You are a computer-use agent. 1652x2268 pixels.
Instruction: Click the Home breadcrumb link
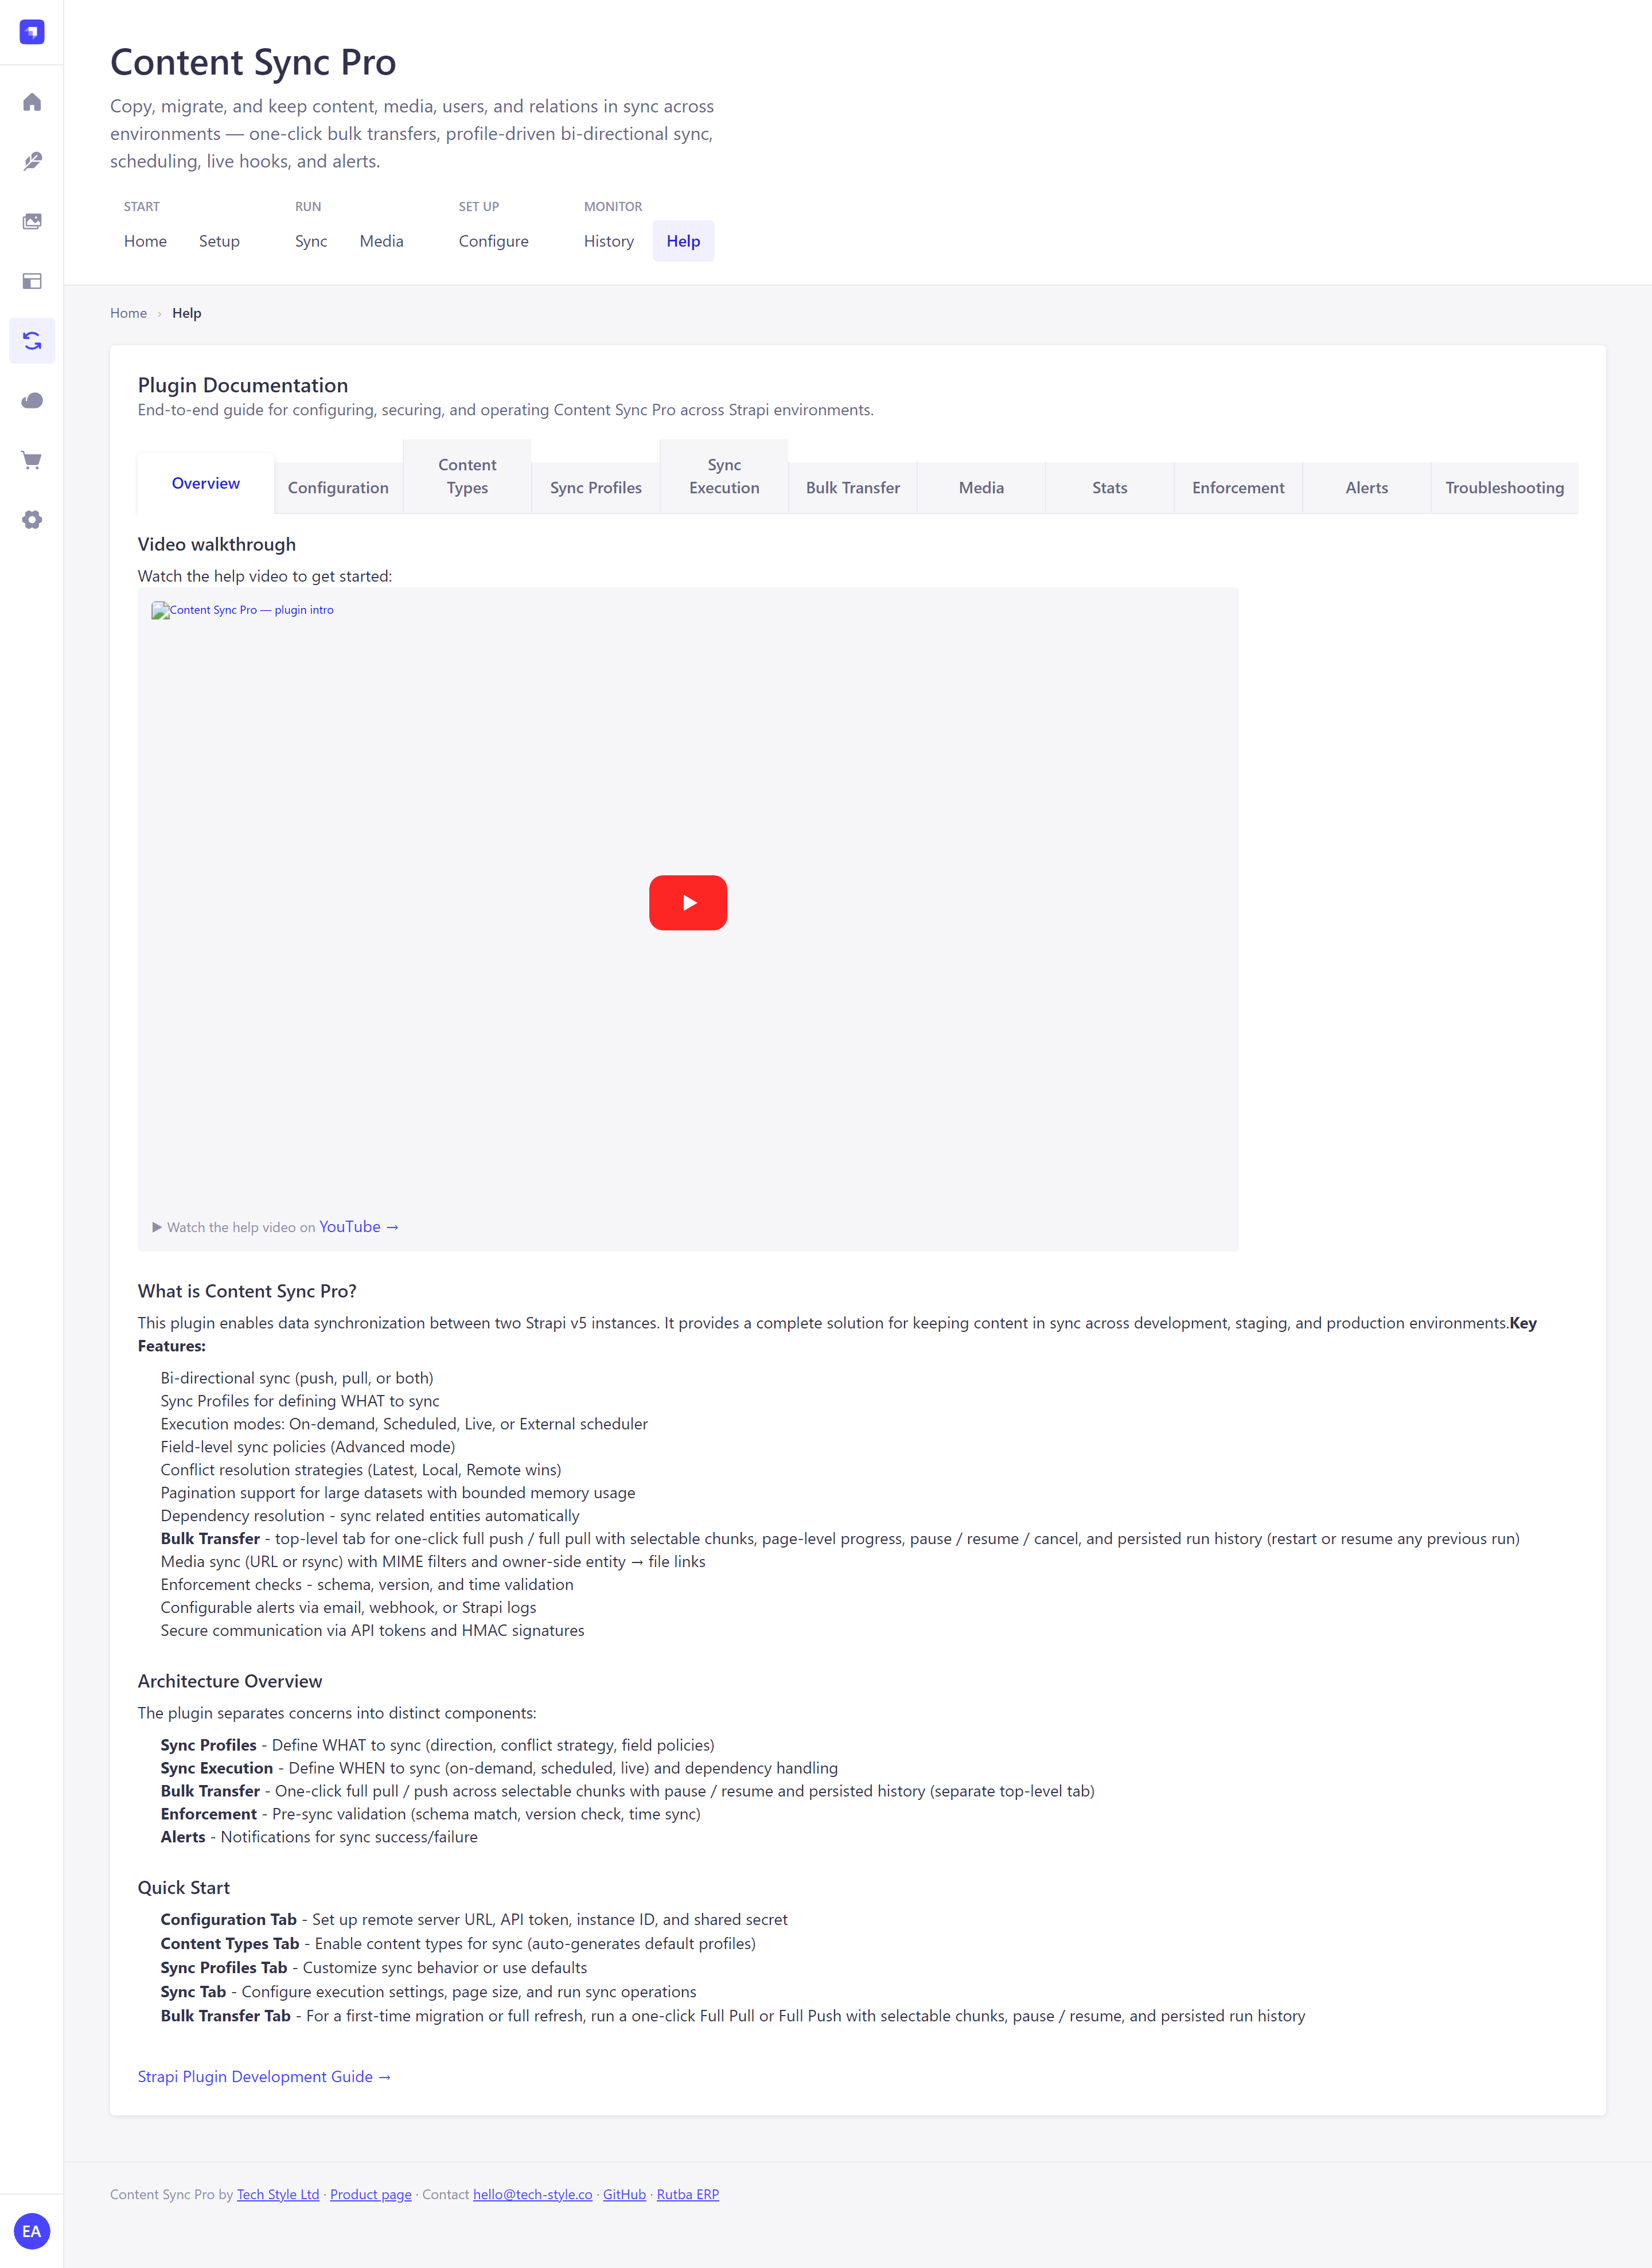tap(128, 313)
